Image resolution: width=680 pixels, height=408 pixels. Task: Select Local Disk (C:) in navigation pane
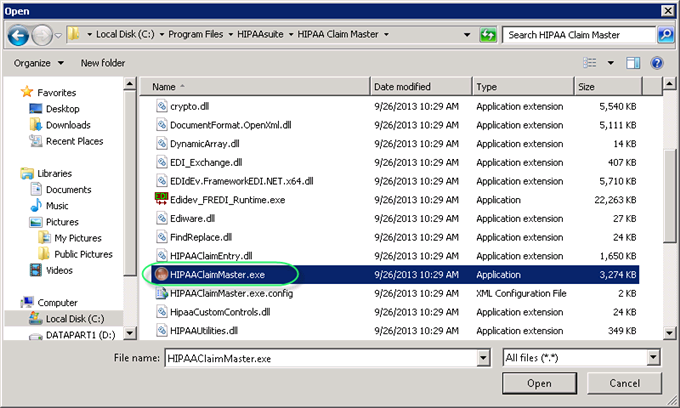pos(75,318)
